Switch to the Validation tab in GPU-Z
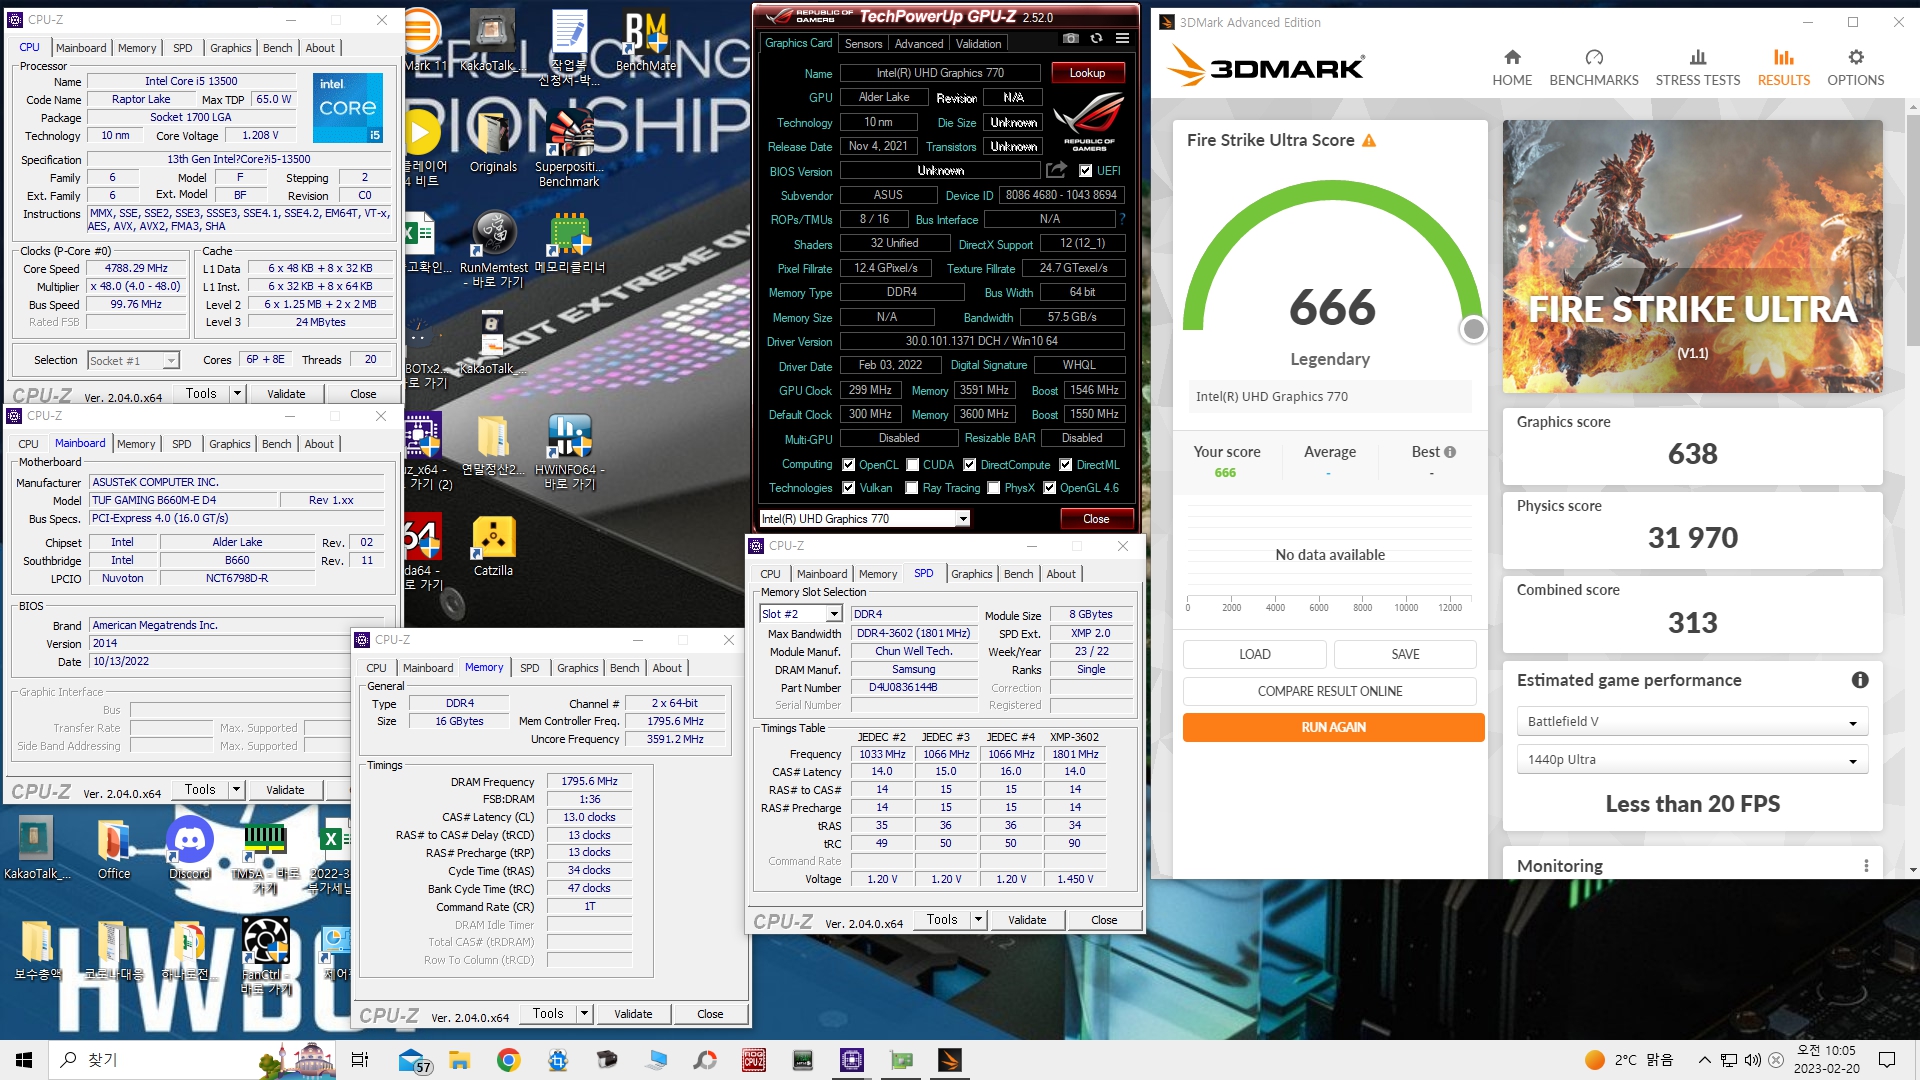1920x1080 pixels. coord(978,44)
